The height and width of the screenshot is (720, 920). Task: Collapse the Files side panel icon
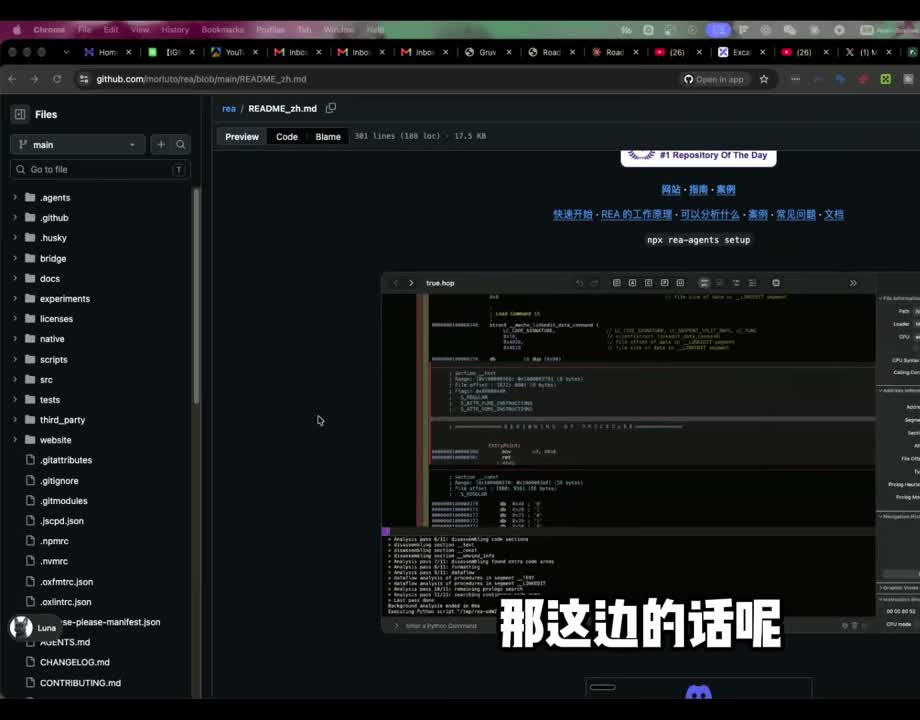pyautogui.click(x=20, y=114)
